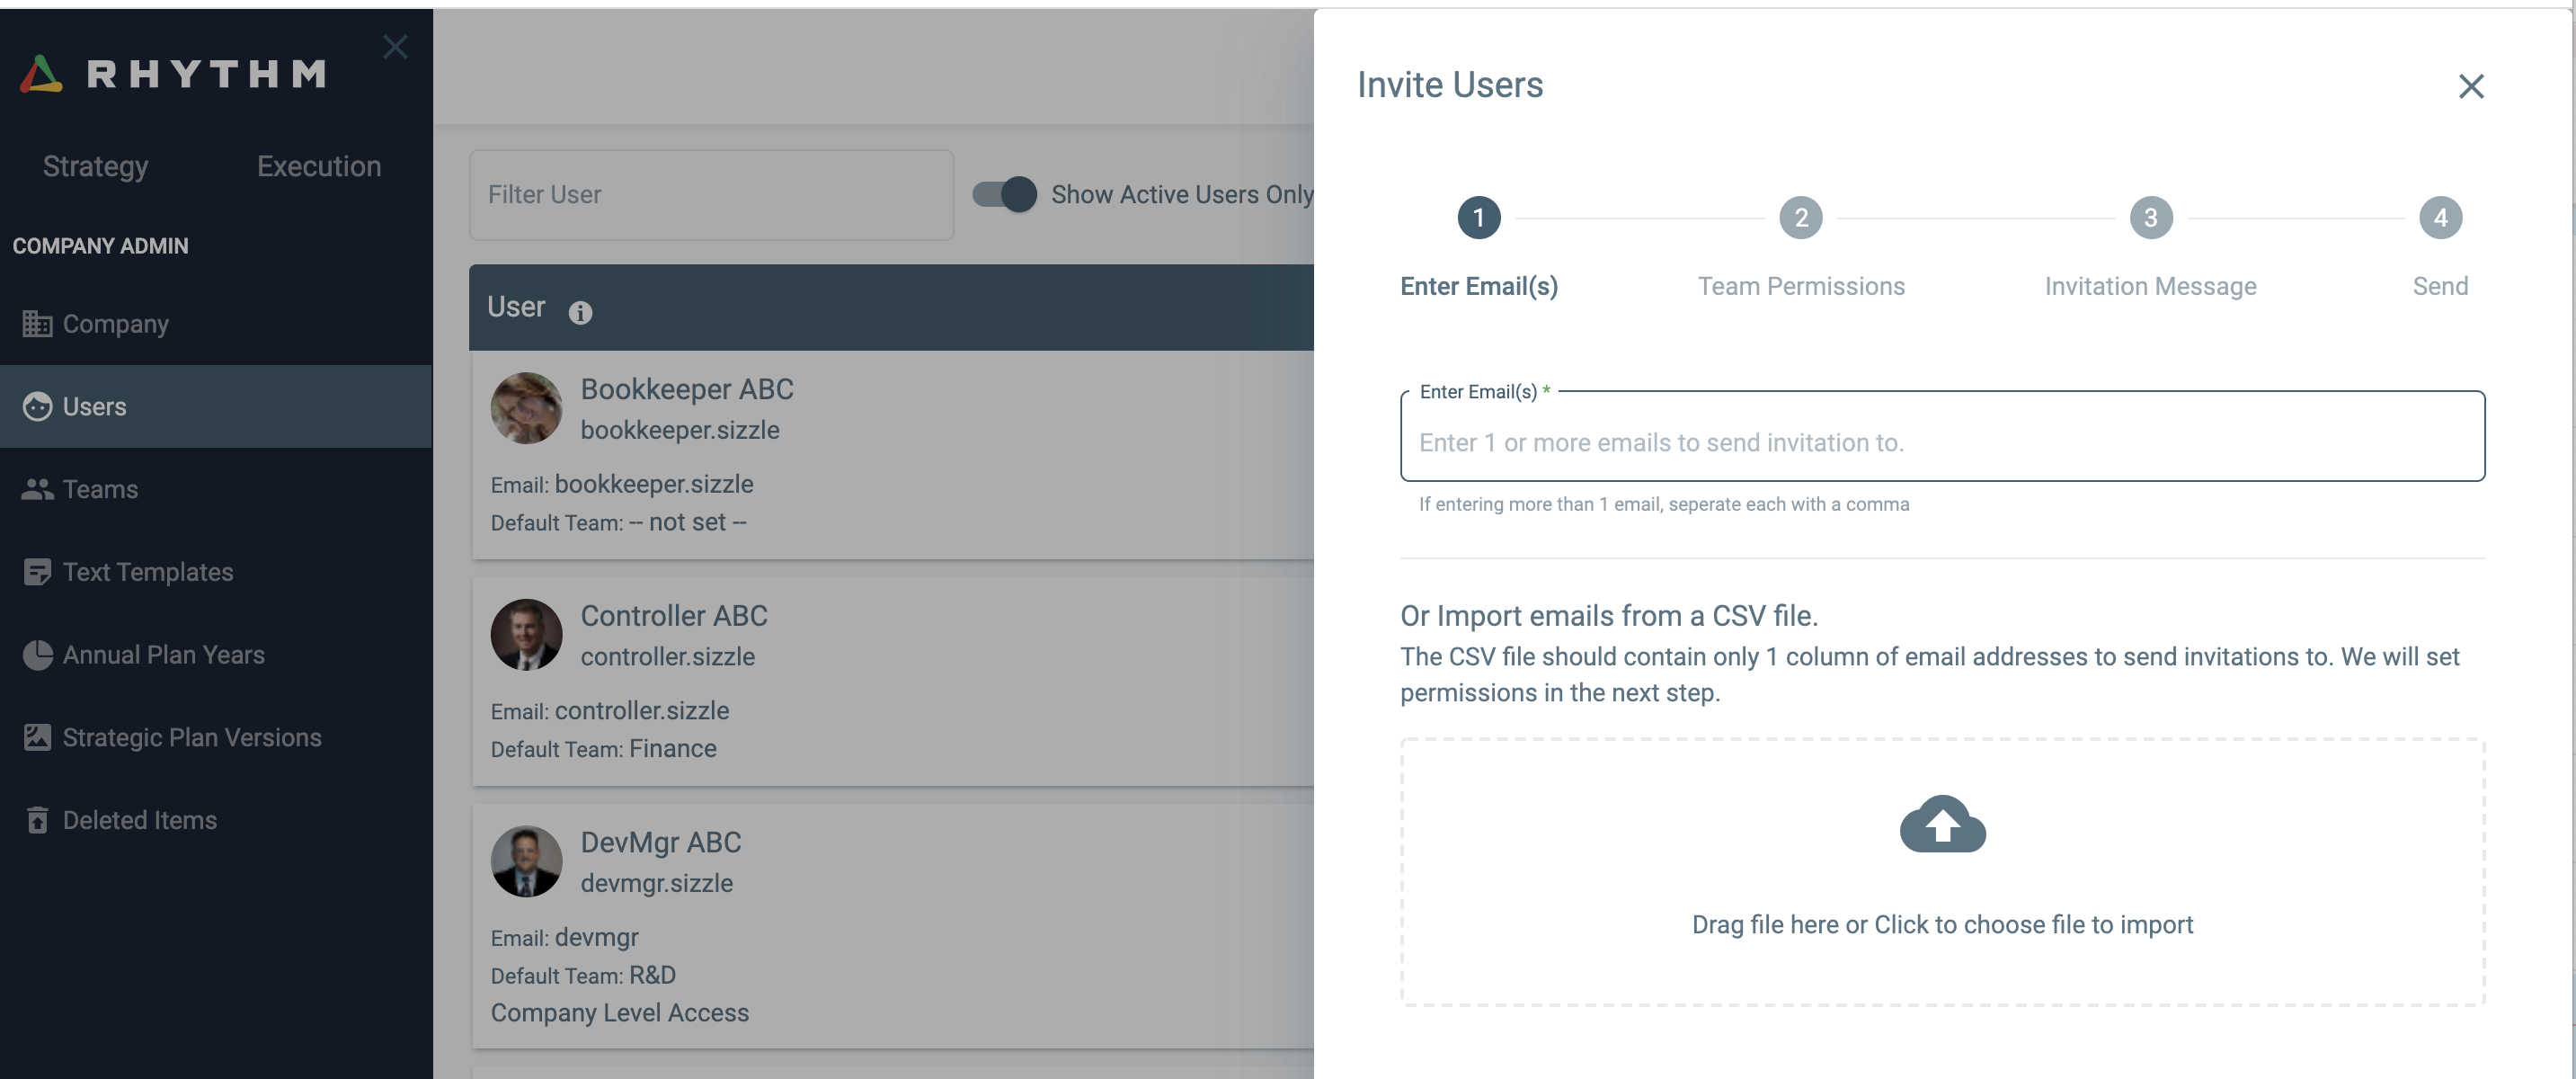Click DevMgr ABC avatar photo
The width and height of the screenshot is (2576, 1079).
[526, 861]
